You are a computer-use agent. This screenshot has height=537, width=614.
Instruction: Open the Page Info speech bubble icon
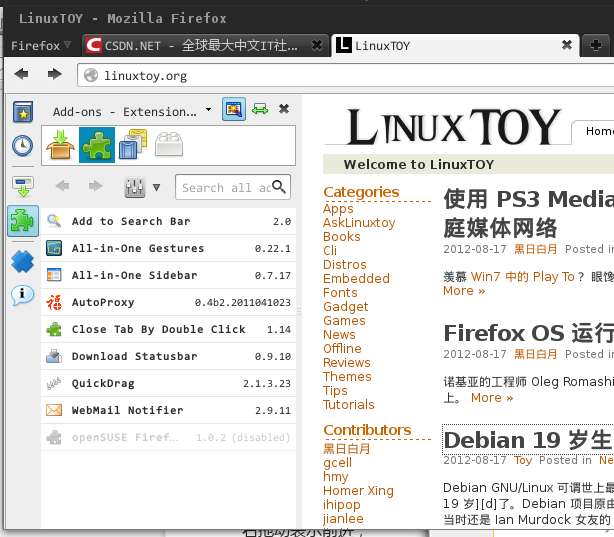click(23, 295)
